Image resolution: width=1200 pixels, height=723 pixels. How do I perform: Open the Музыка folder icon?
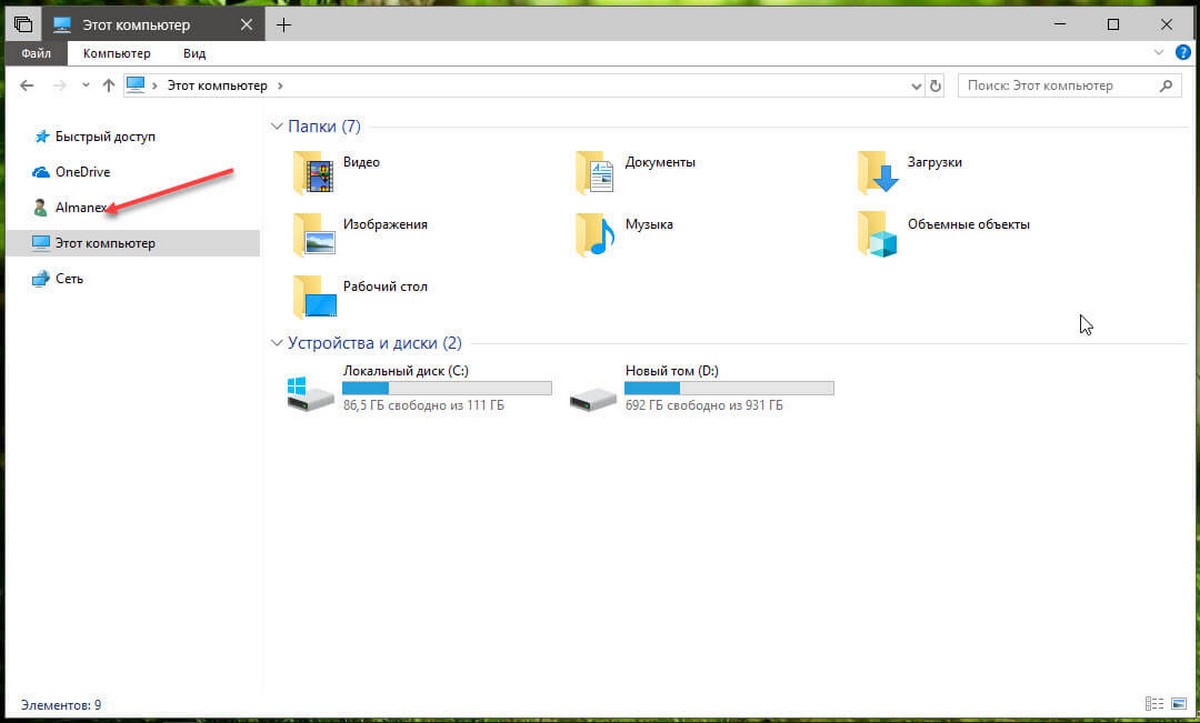pyautogui.click(x=595, y=234)
